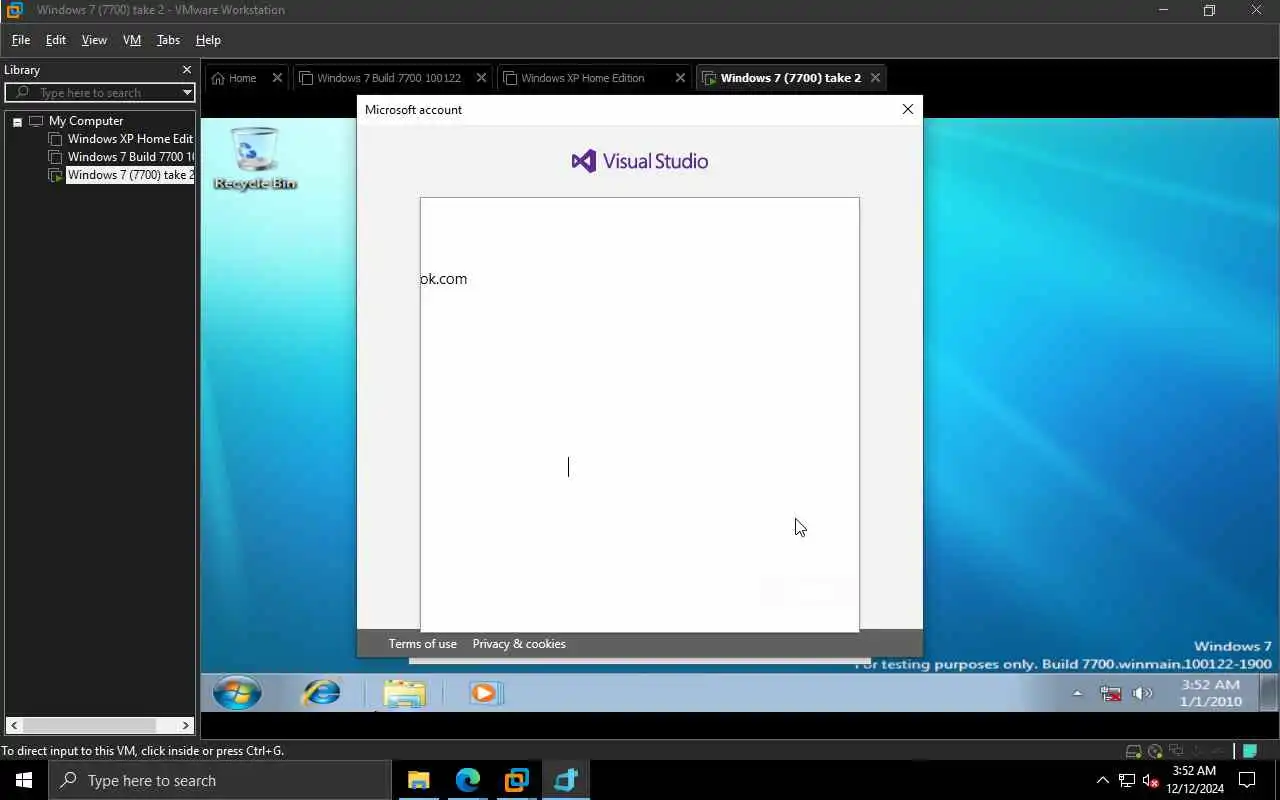Click the VMware network adapter status icon
Image resolution: width=1280 pixels, height=800 pixels.
click(x=1177, y=751)
